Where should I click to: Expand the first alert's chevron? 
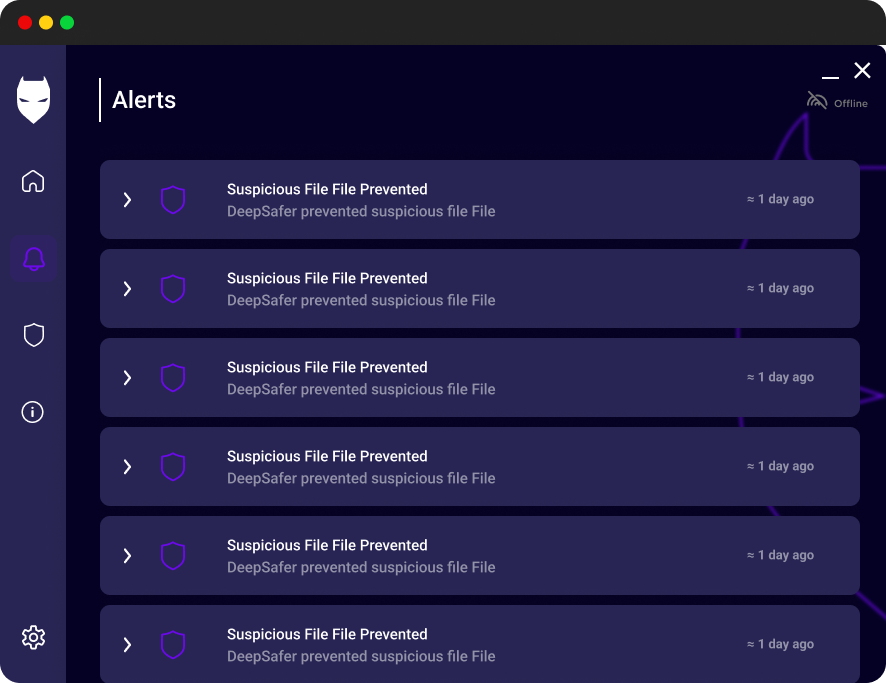[127, 200]
